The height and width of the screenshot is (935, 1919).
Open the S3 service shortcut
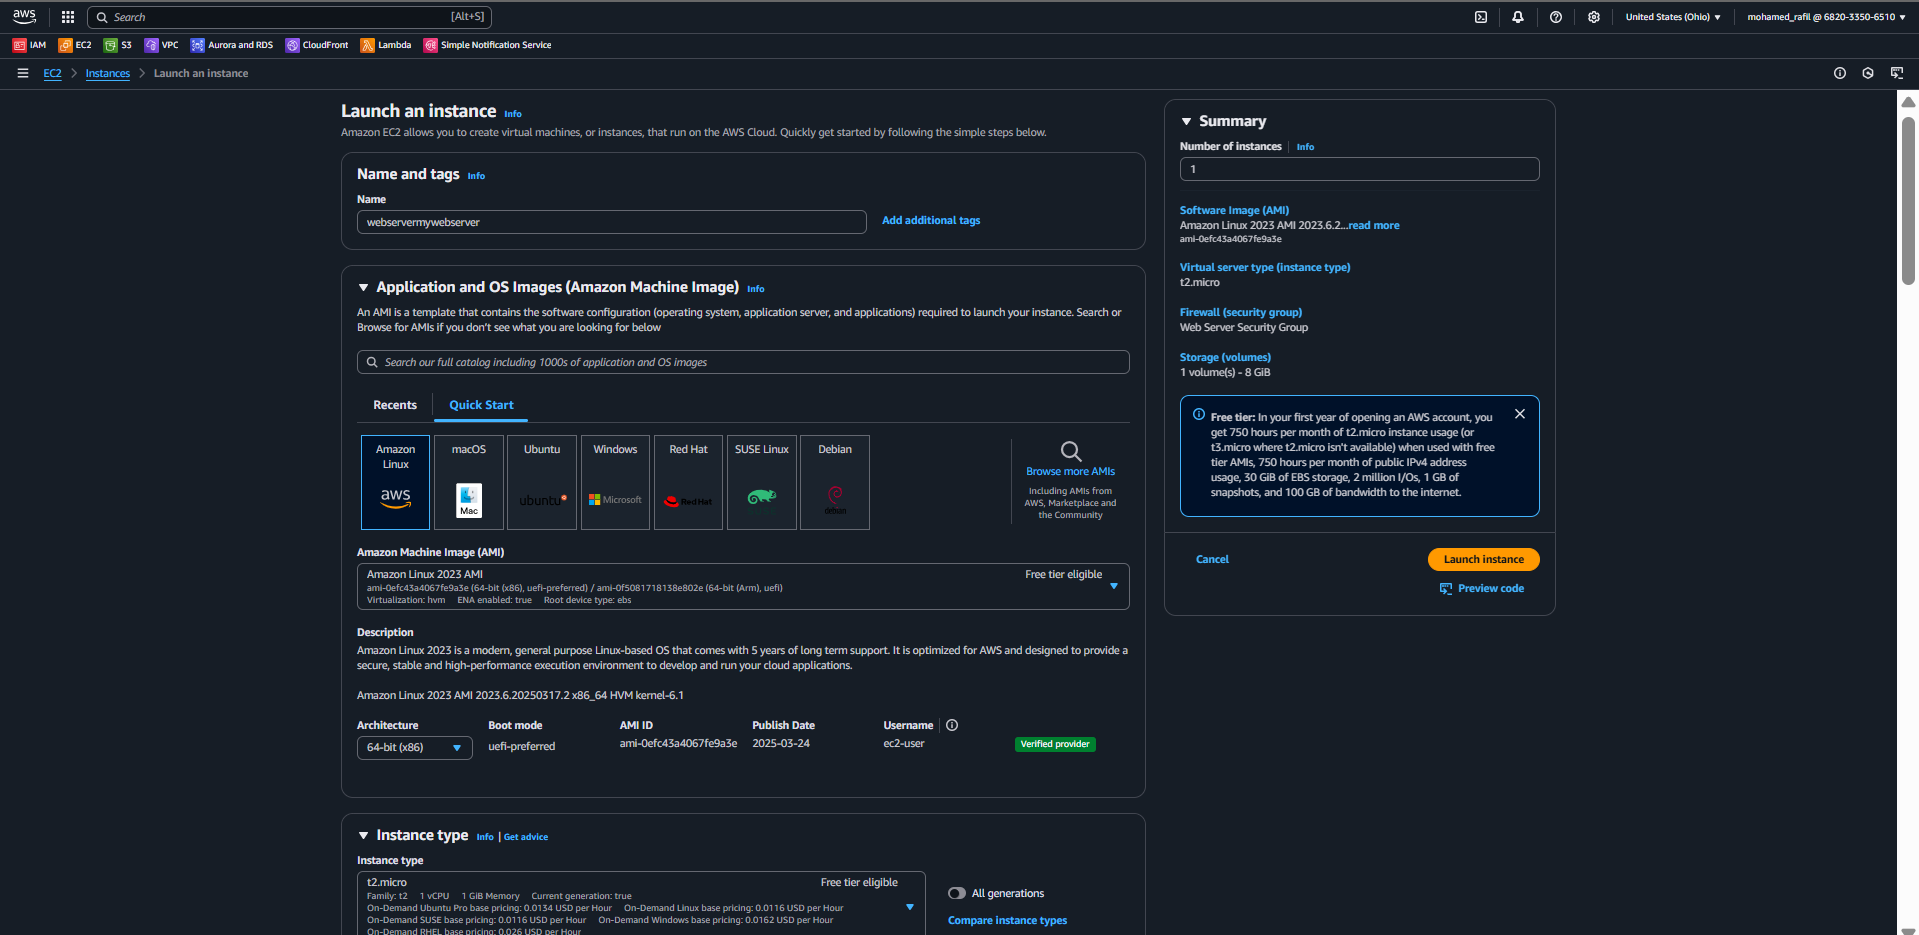pyautogui.click(x=118, y=45)
